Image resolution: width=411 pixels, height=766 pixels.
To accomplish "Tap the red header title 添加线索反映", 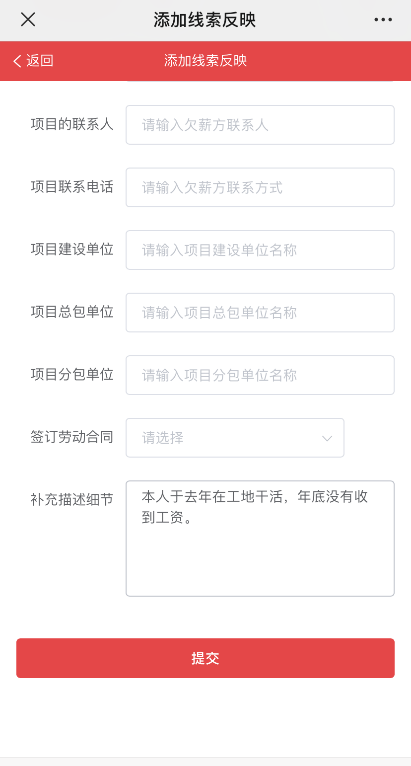I will click(x=205, y=61).
